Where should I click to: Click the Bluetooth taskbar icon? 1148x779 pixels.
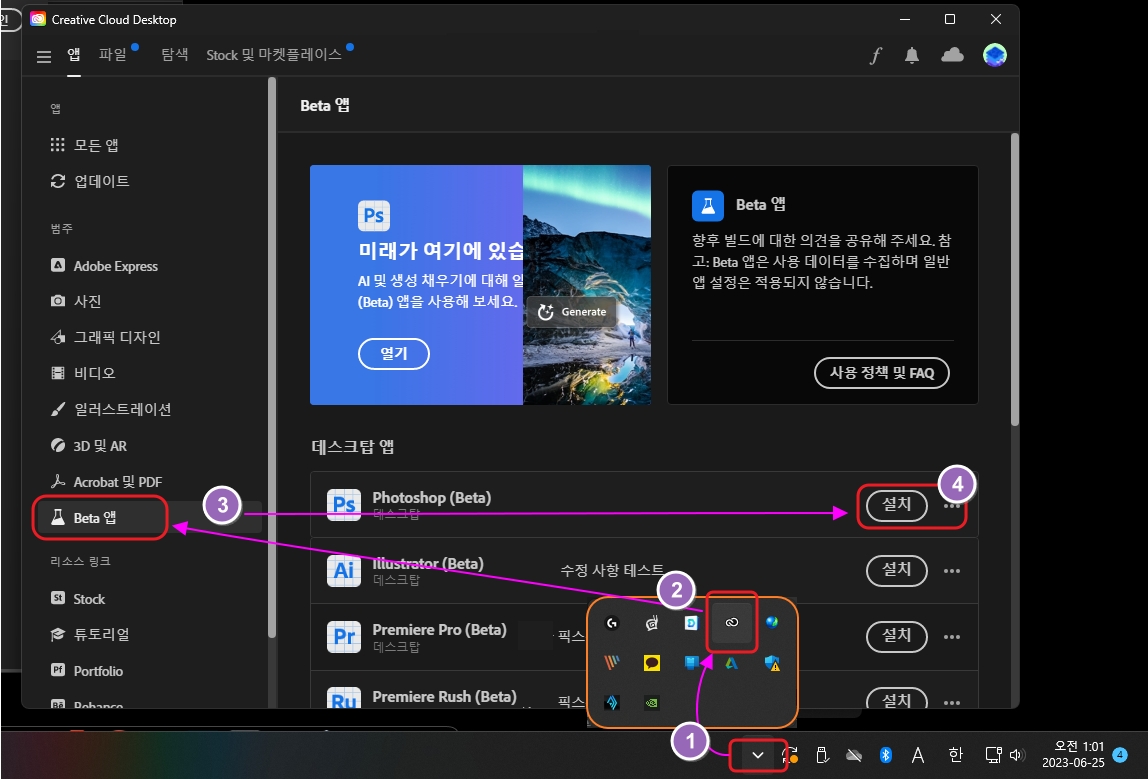pyautogui.click(x=886, y=755)
